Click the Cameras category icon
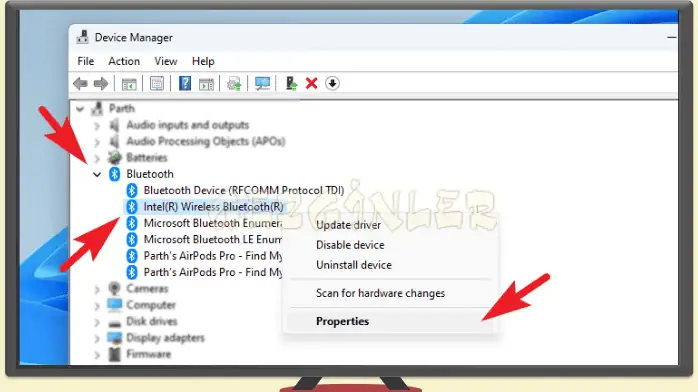 tap(114, 288)
